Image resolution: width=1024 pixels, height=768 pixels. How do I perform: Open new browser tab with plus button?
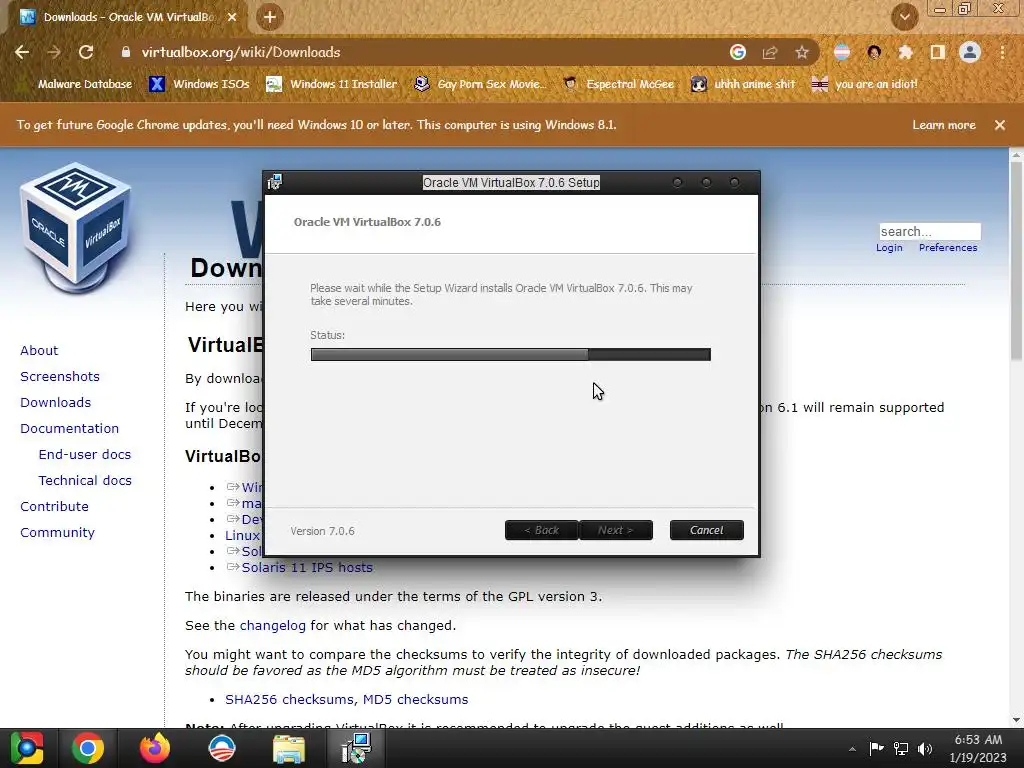(270, 17)
